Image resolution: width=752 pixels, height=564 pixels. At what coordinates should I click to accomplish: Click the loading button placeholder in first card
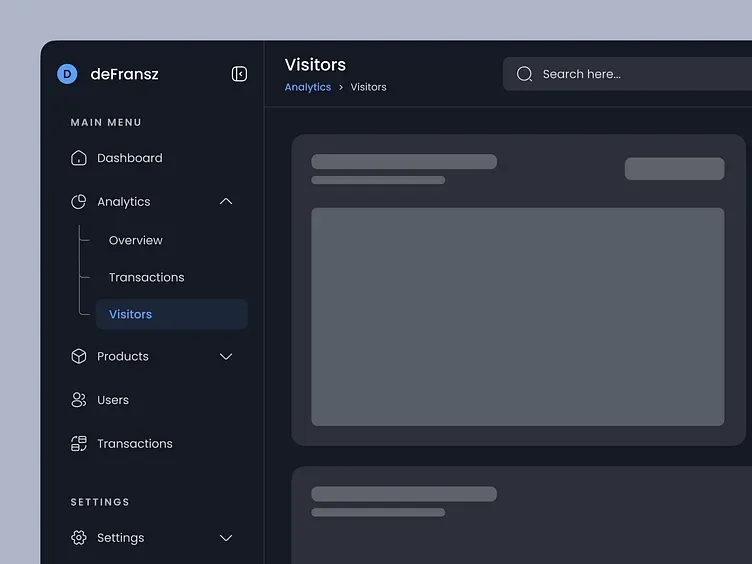674,169
